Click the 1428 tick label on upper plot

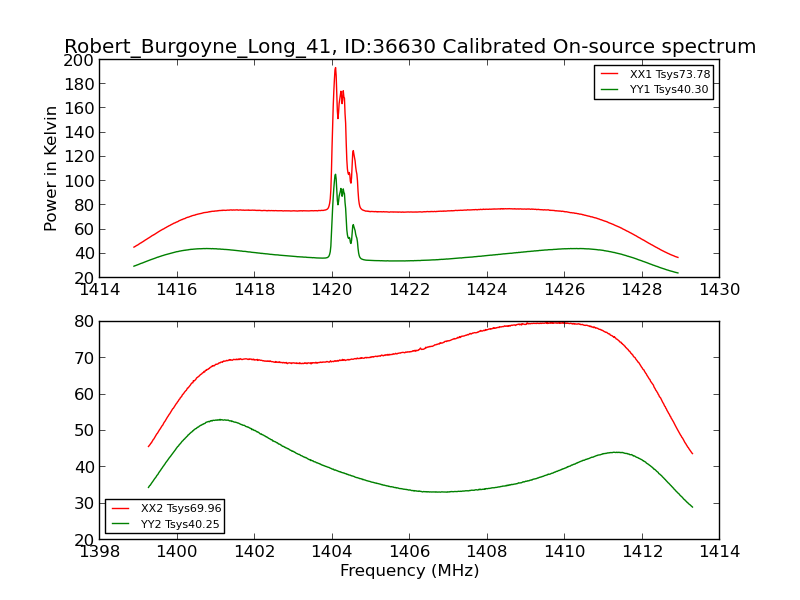point(642,290)
